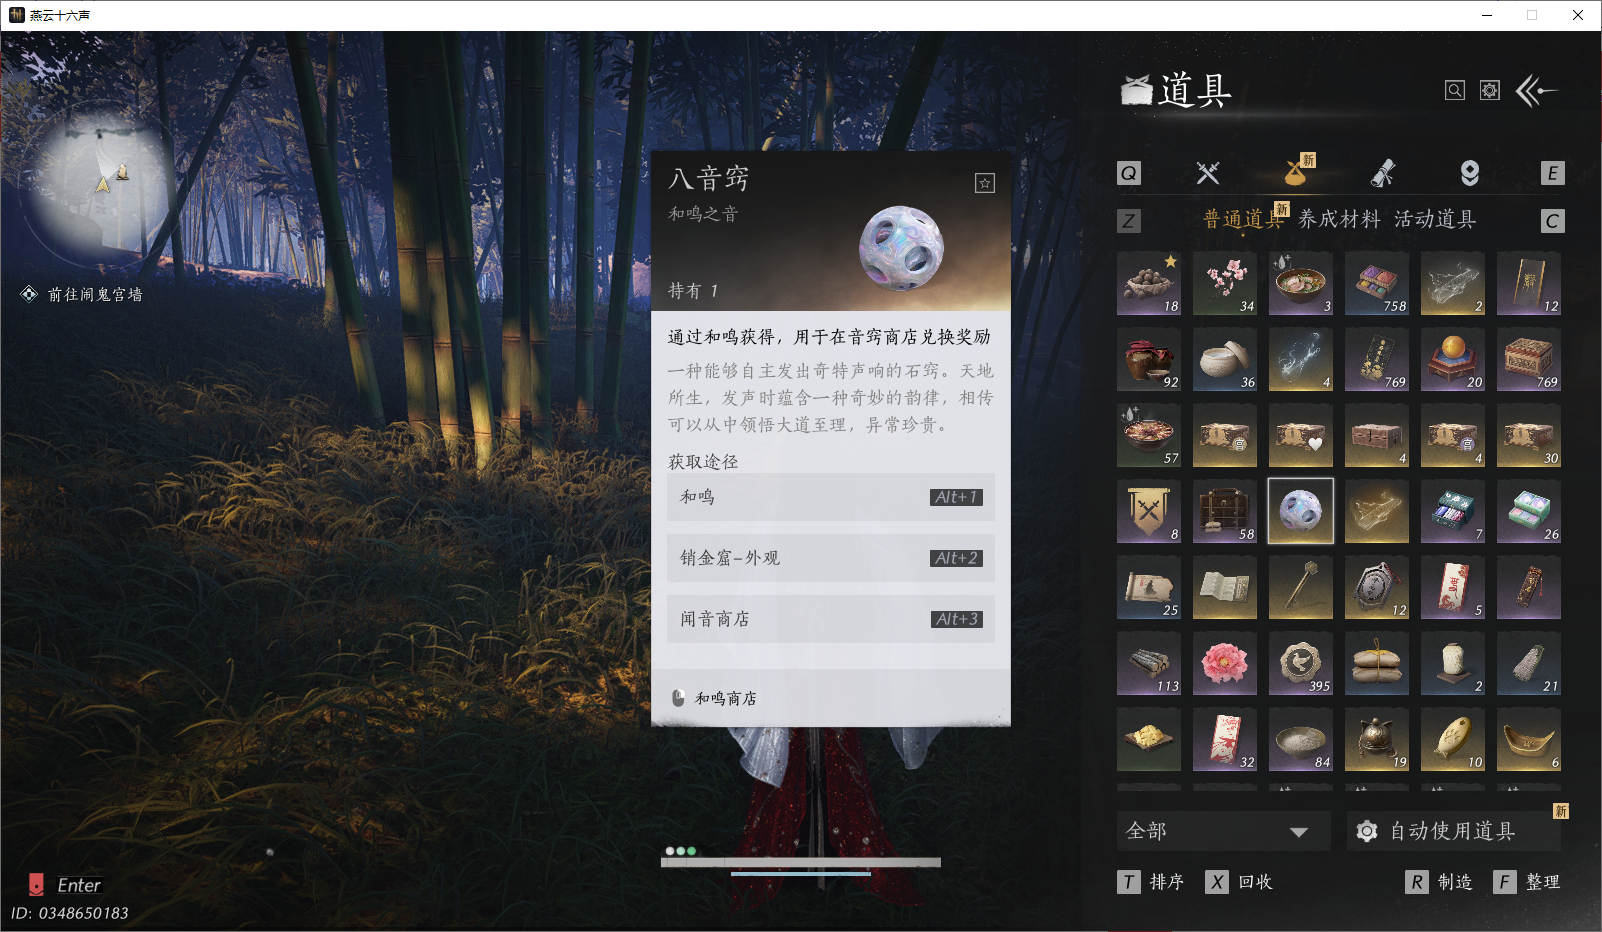The image size is (1602, 932).
Task: Go to 销金窟-外观 acquisition route
Action: pyautogui.click(x=831, y=558)
